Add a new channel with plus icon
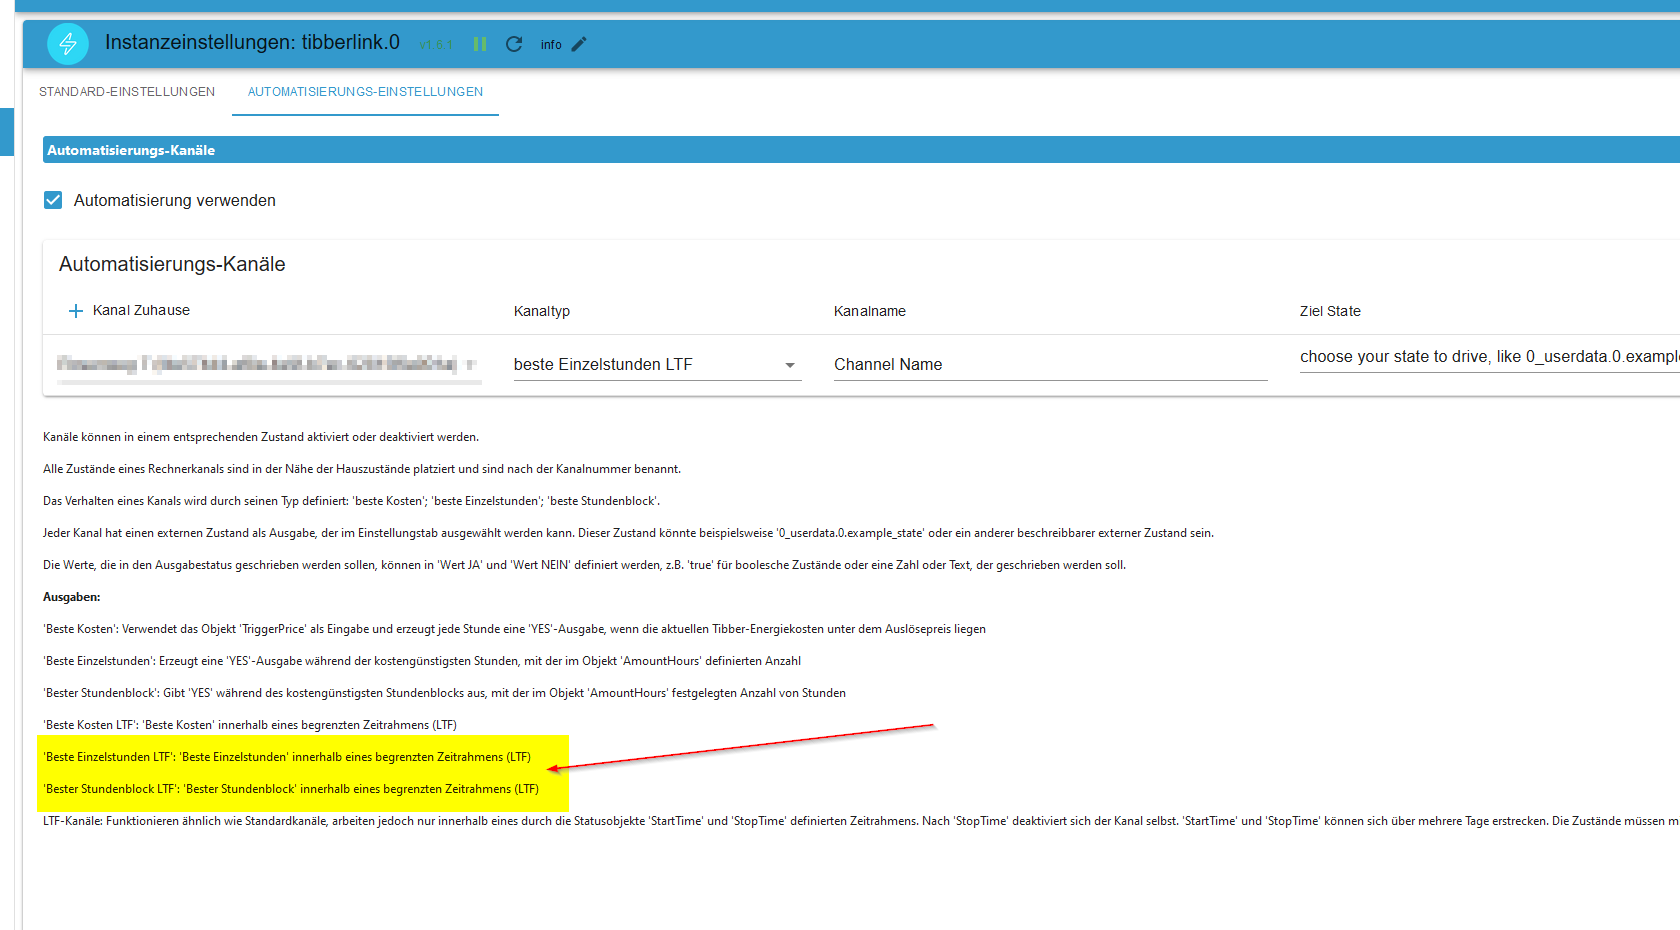1680x930 pixels. [75, 311]
